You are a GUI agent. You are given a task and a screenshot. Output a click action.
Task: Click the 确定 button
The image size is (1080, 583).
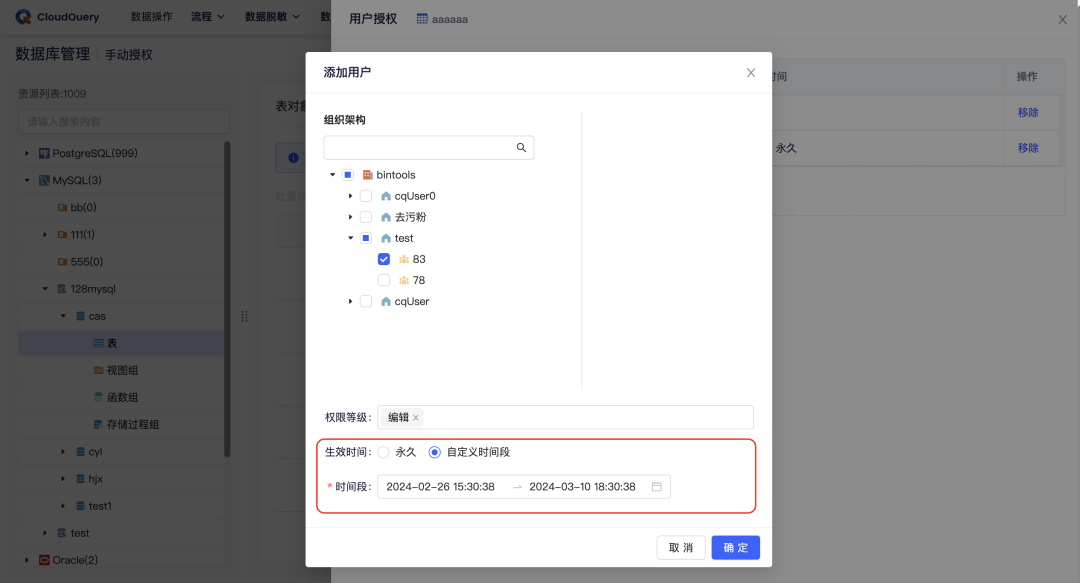[736, 547]
